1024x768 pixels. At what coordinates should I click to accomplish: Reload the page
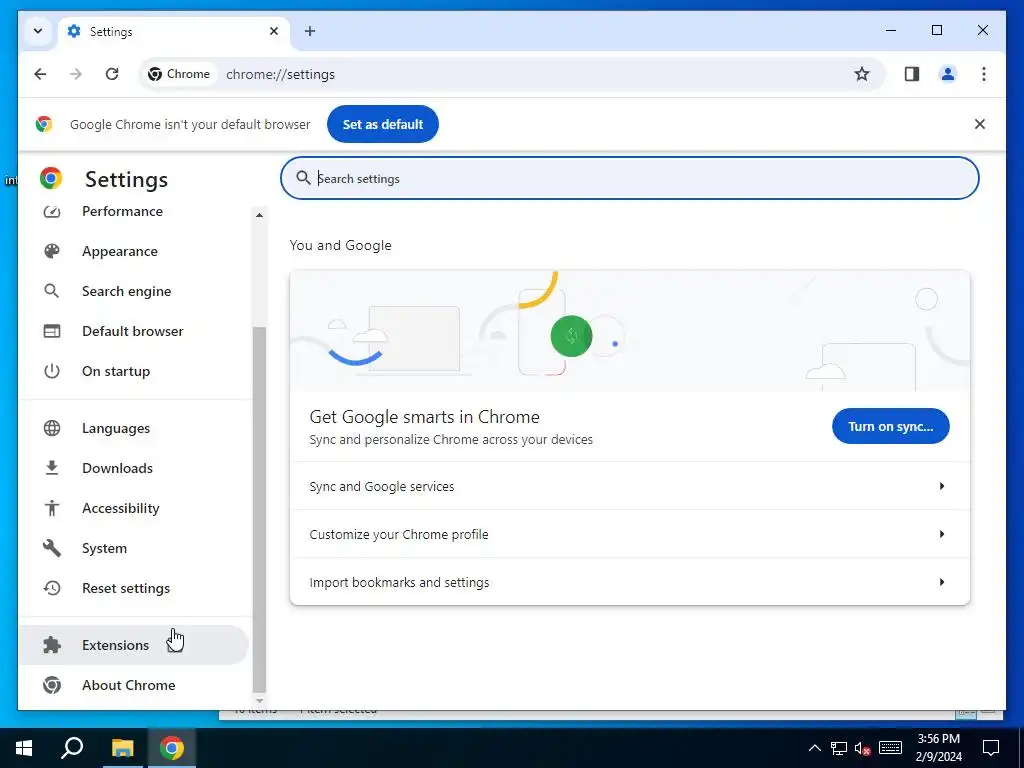112,74
